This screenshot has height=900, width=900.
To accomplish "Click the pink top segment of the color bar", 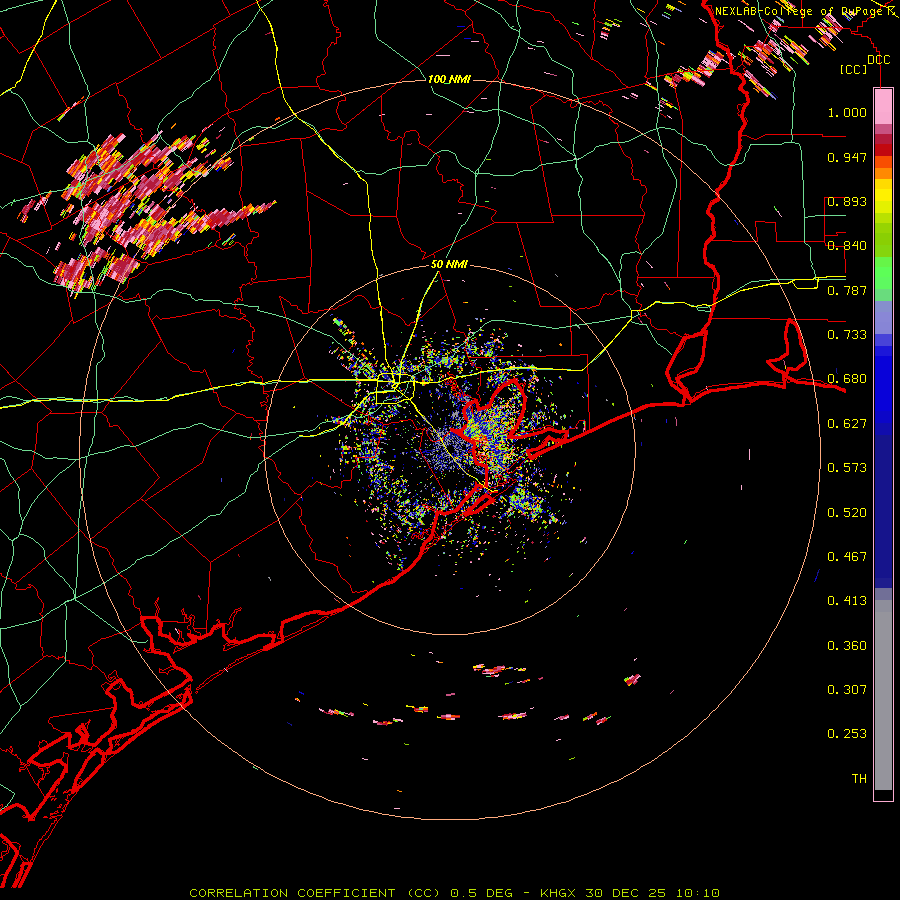I will pos(883,107).
